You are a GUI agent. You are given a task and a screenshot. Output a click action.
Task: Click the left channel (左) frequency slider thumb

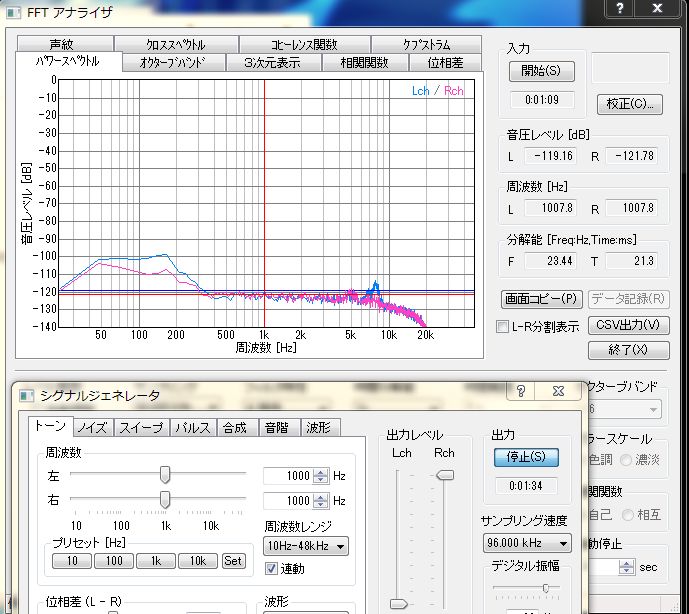tap(165, 475)
